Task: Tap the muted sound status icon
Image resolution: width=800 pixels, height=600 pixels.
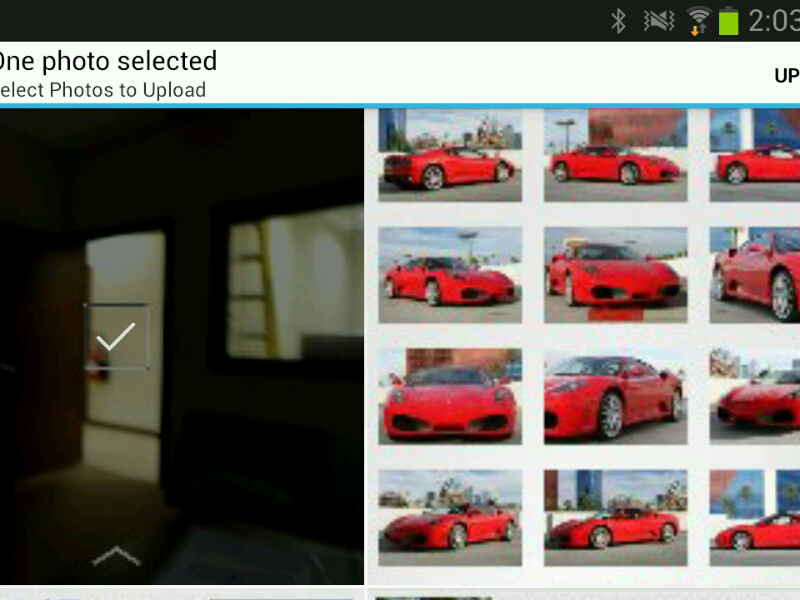Action: 658,20
